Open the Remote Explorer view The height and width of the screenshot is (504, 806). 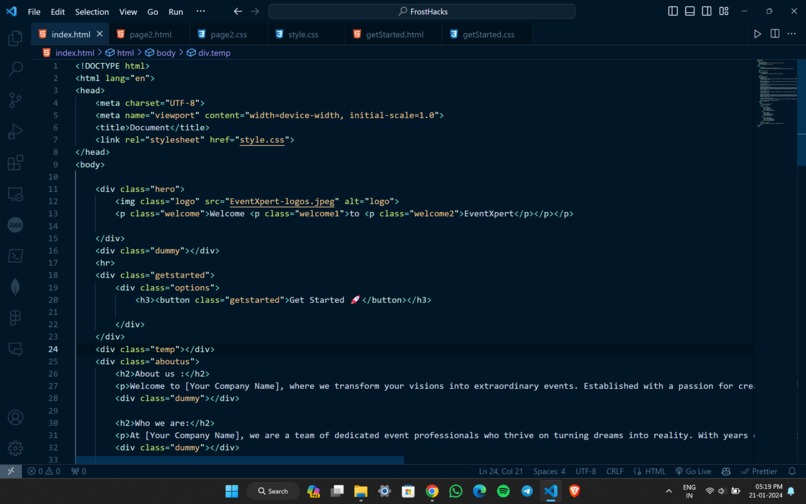tap(15, 194)
